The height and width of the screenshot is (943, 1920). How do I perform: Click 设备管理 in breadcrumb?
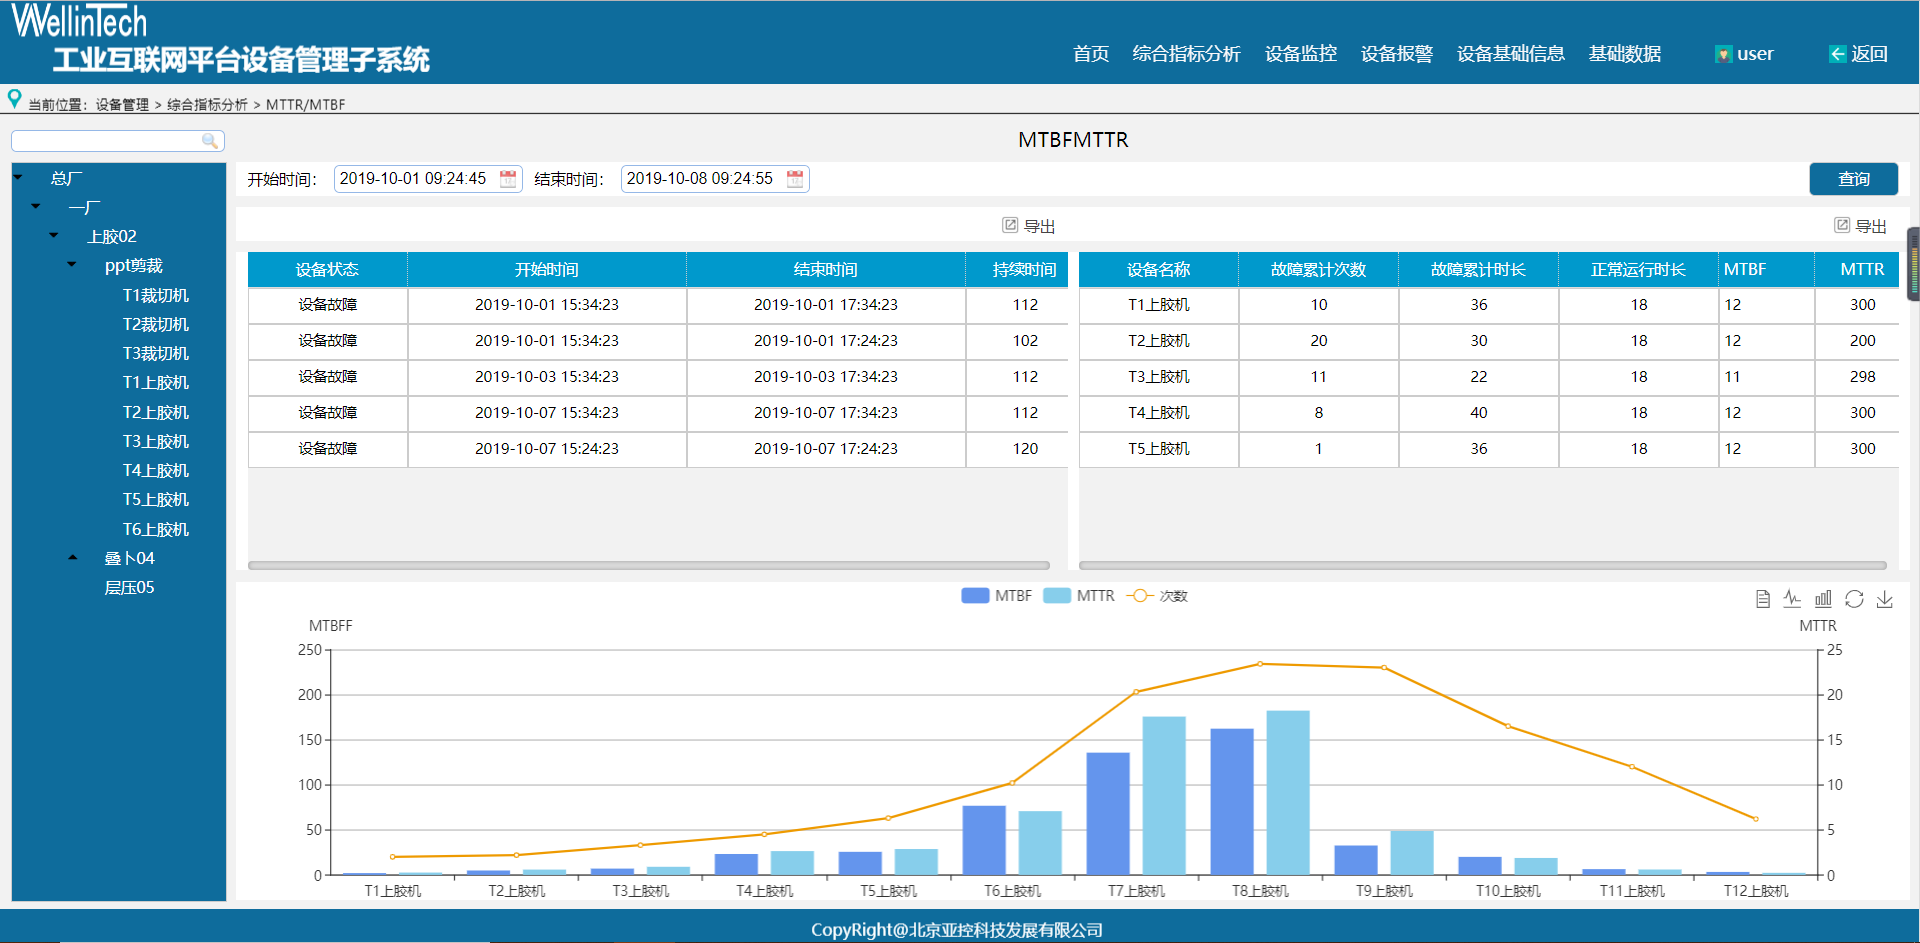tap(122, 105)
